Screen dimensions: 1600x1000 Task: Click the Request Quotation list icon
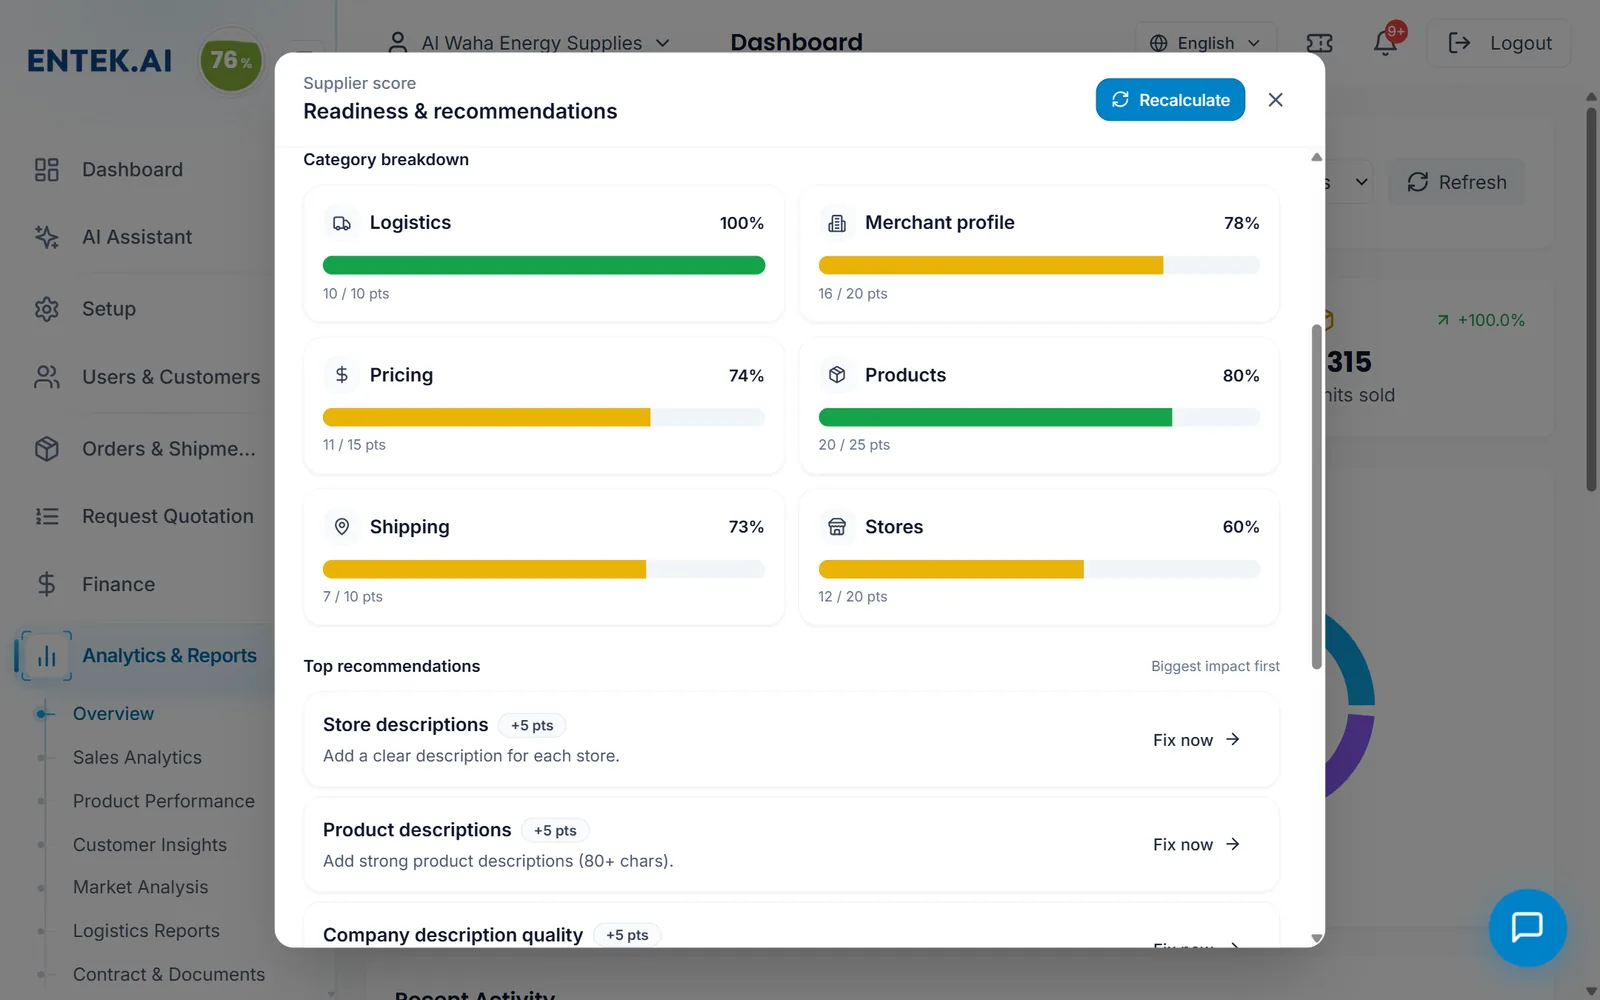tap(46, 517)
